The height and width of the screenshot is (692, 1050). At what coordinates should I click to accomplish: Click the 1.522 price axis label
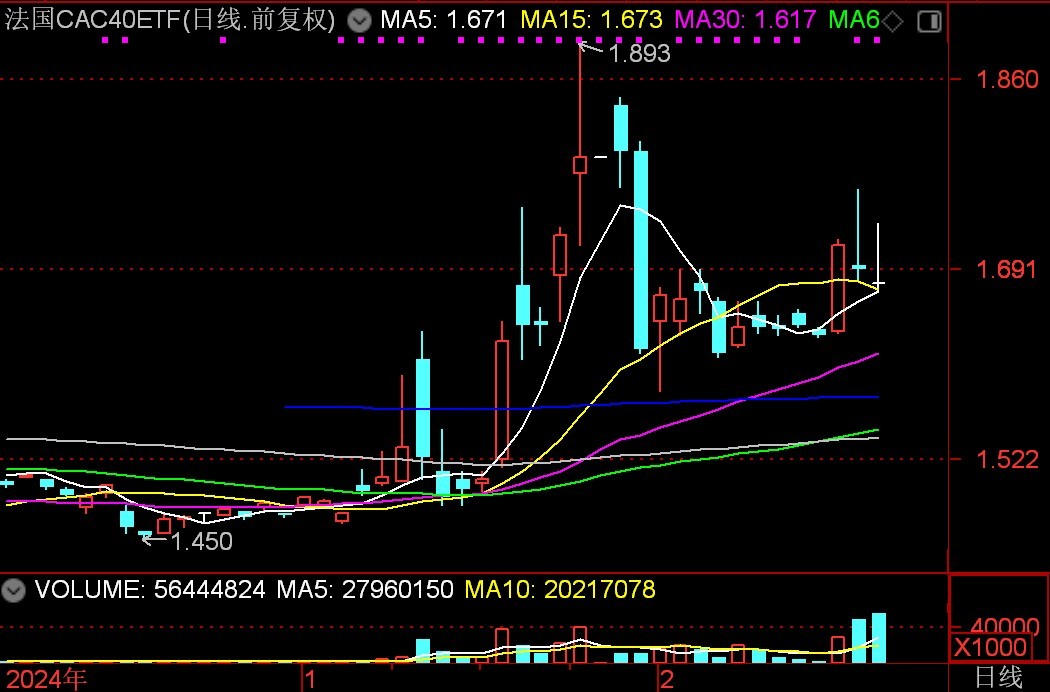[x=1007, y=459]
